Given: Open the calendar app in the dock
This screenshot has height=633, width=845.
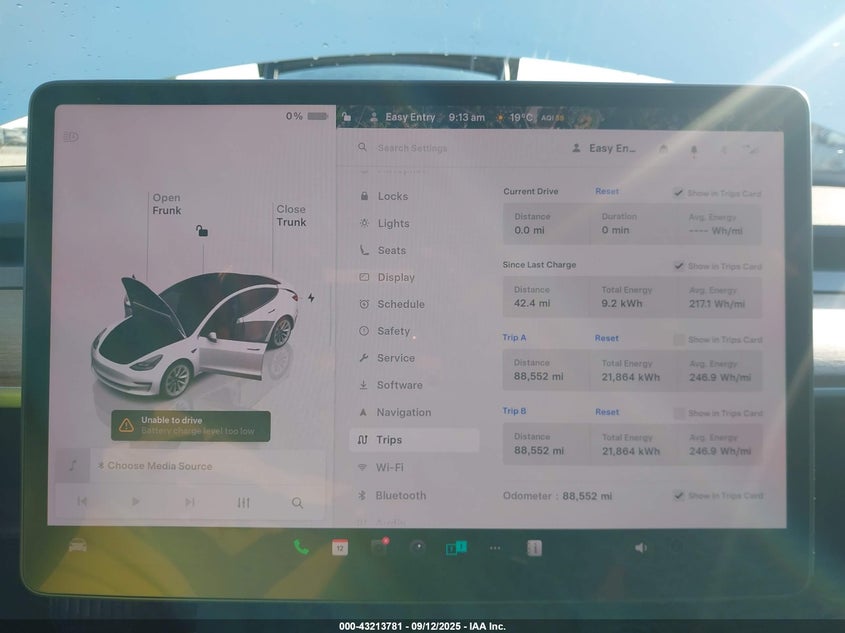Looking at the screenshot, I should tap(340, 547).
